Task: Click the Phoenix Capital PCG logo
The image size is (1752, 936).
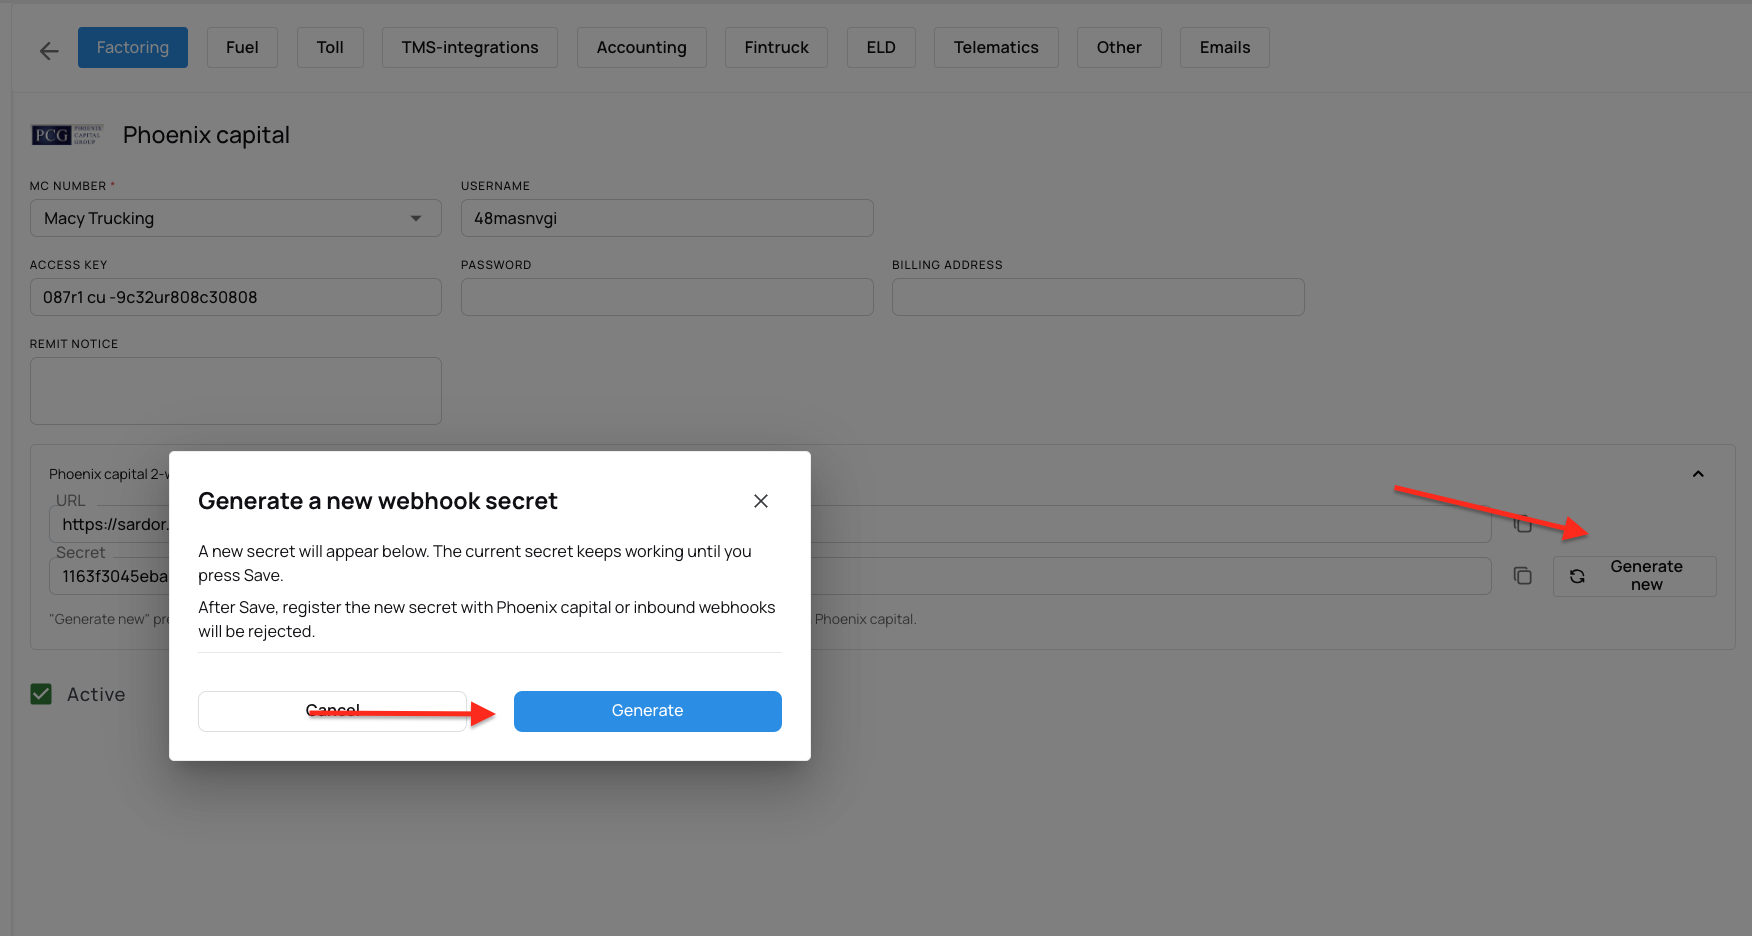Action: tap(67, 135)
